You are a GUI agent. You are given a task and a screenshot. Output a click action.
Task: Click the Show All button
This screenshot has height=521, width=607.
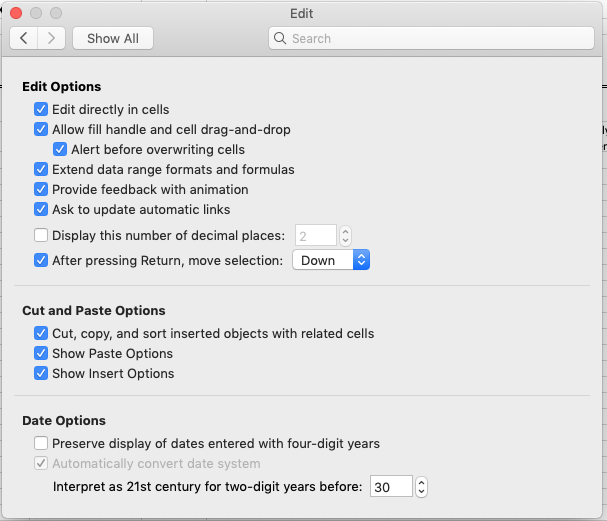click(x=113, y=38)
